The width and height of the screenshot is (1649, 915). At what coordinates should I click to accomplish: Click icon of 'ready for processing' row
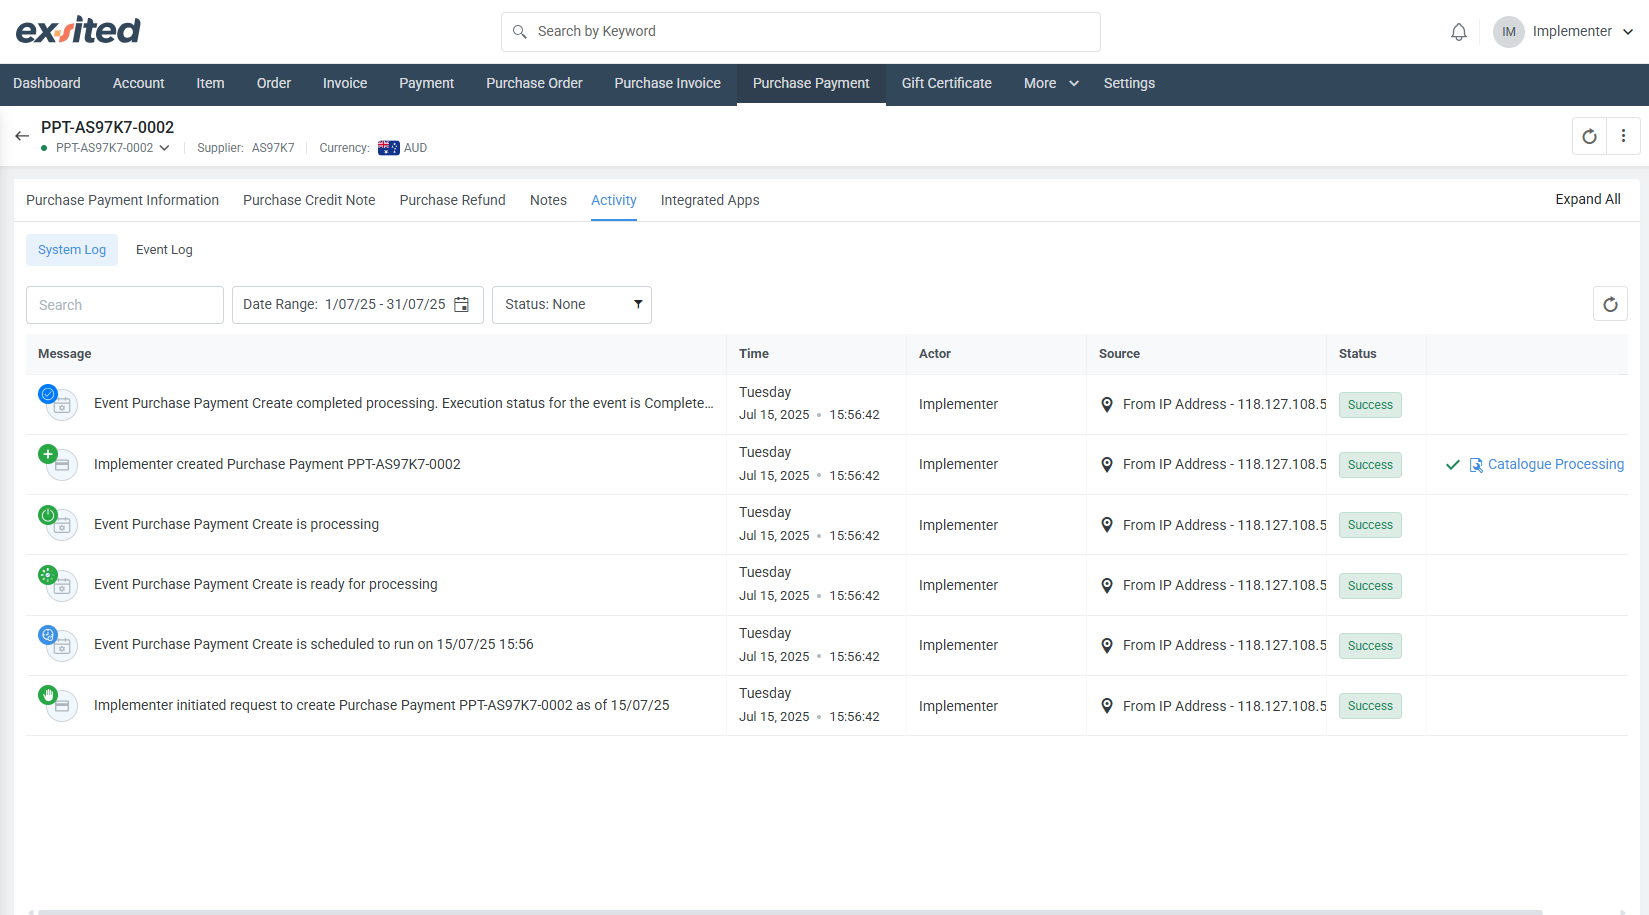56,583
